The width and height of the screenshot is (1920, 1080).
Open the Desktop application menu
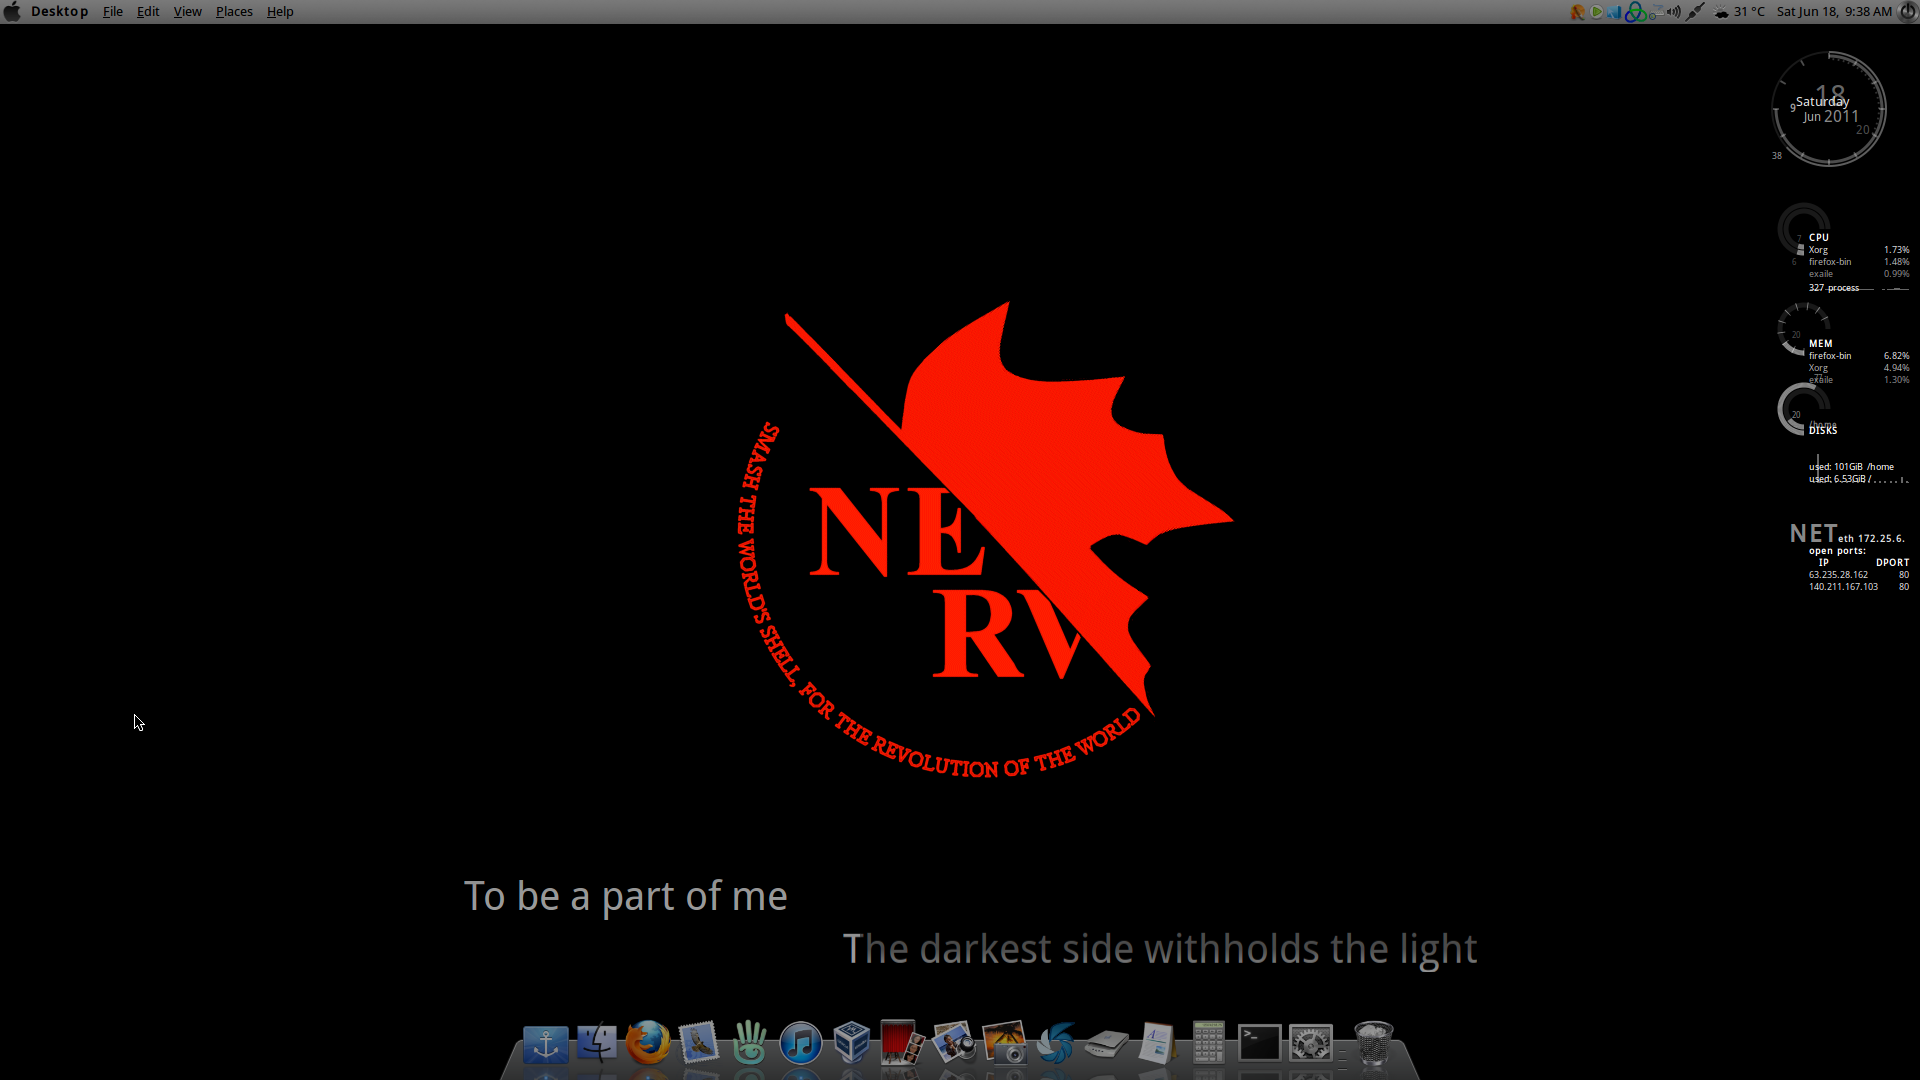(59, 12)
